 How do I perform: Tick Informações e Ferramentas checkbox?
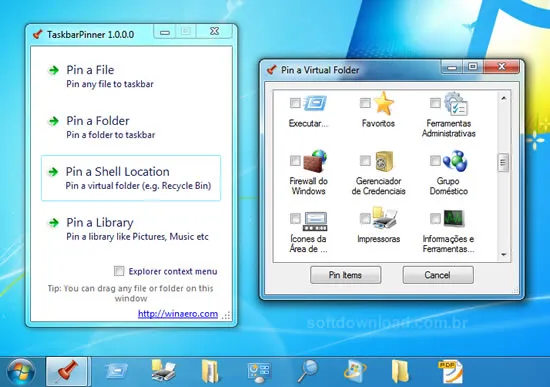tap(435, 218)
